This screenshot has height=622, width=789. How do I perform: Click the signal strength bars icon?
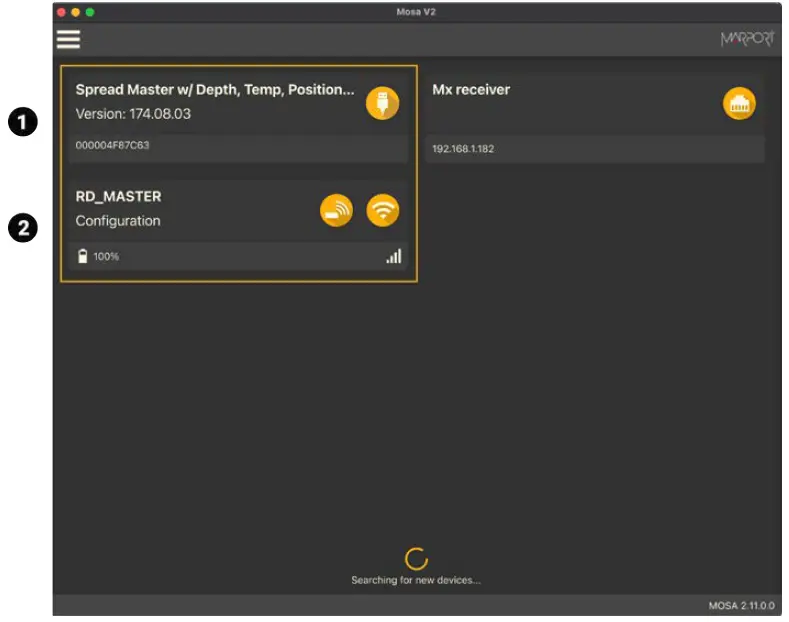coord(393,256)
